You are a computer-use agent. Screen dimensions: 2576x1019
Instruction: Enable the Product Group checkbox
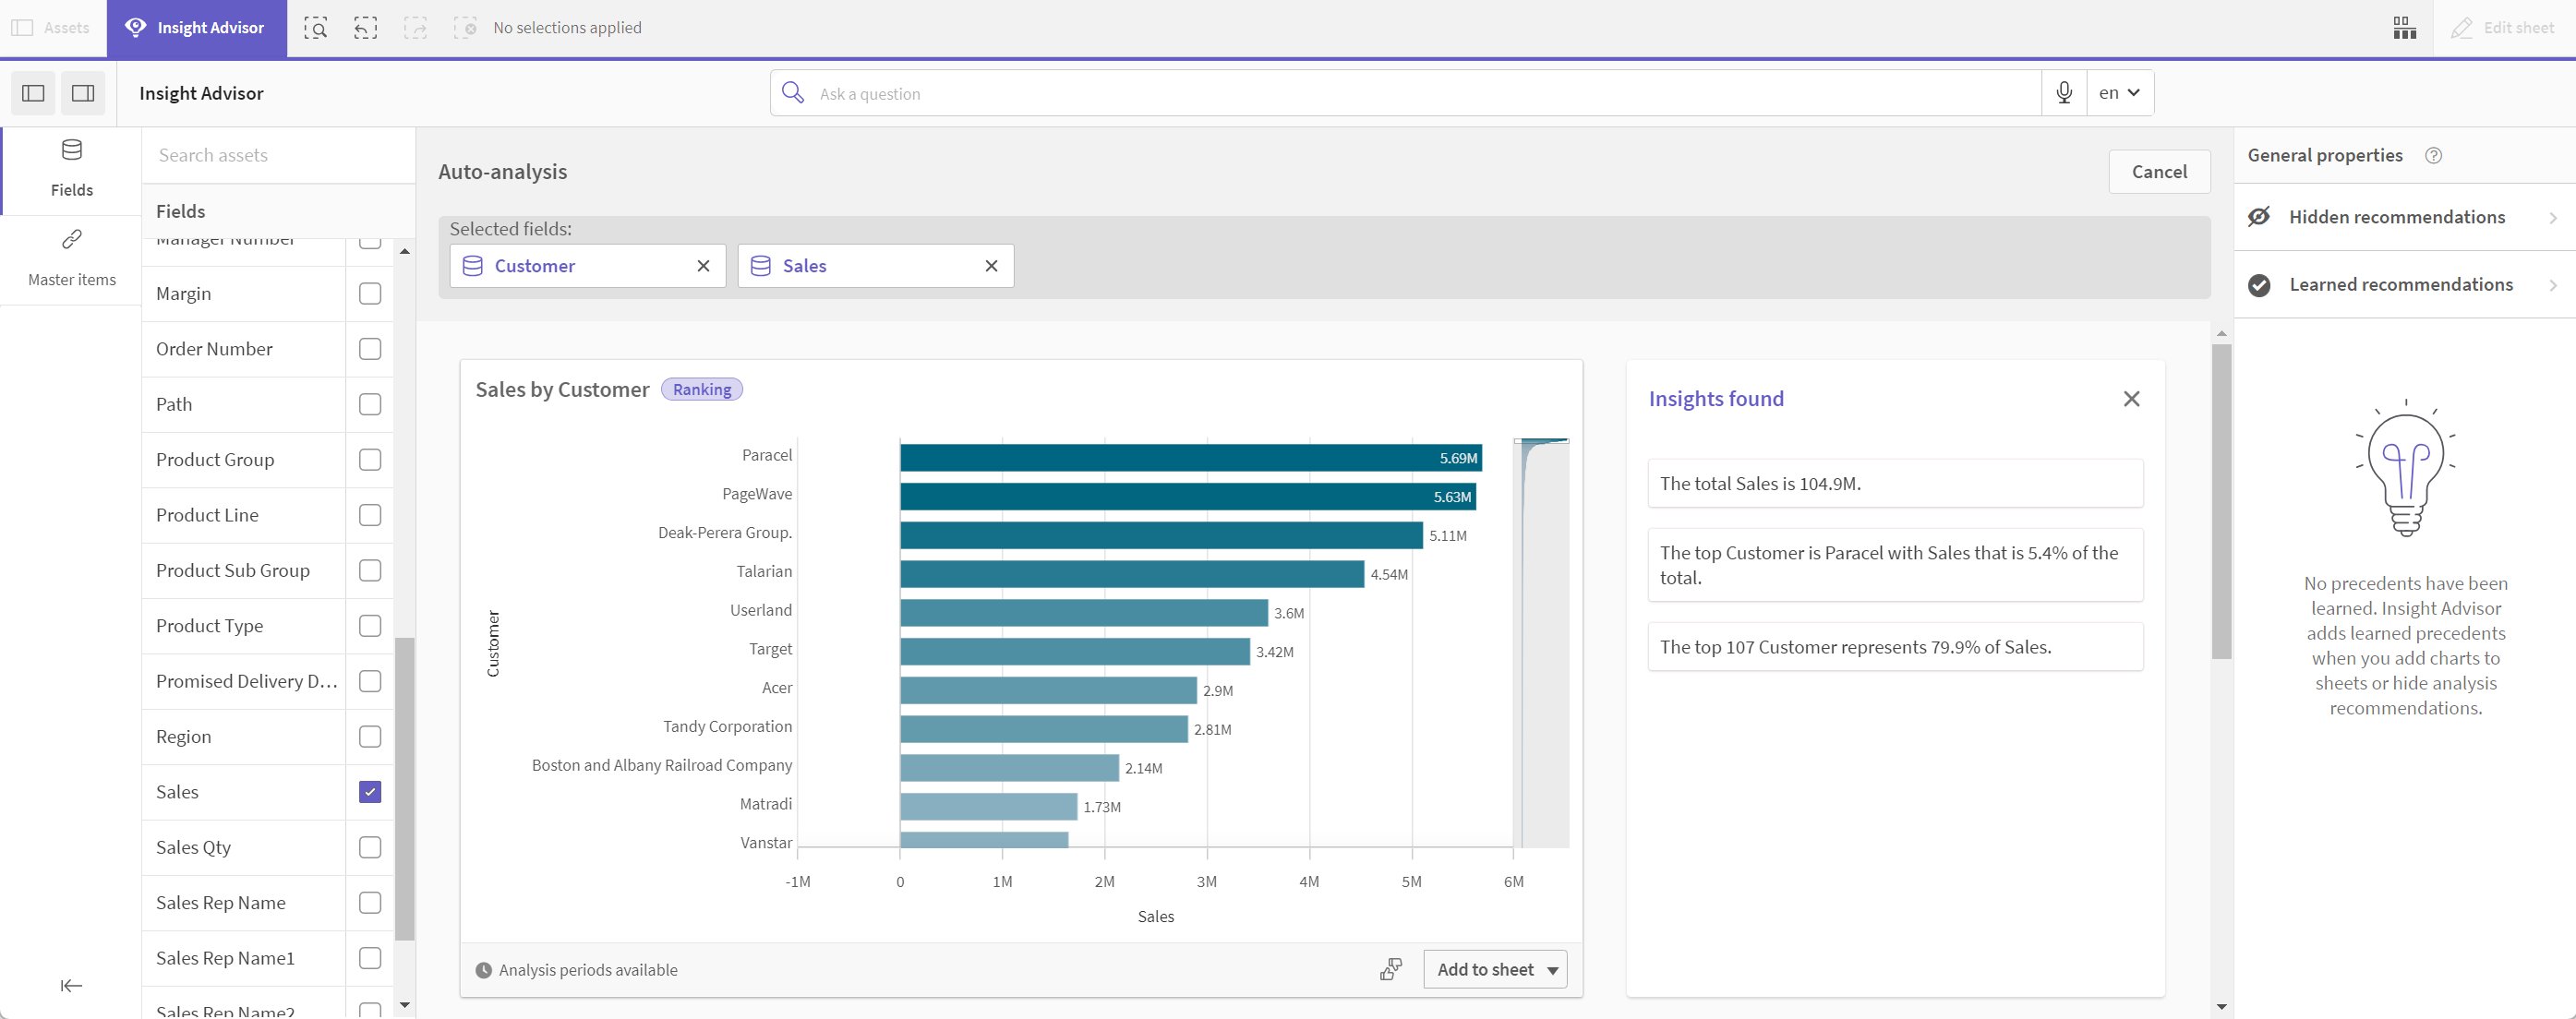369,459
